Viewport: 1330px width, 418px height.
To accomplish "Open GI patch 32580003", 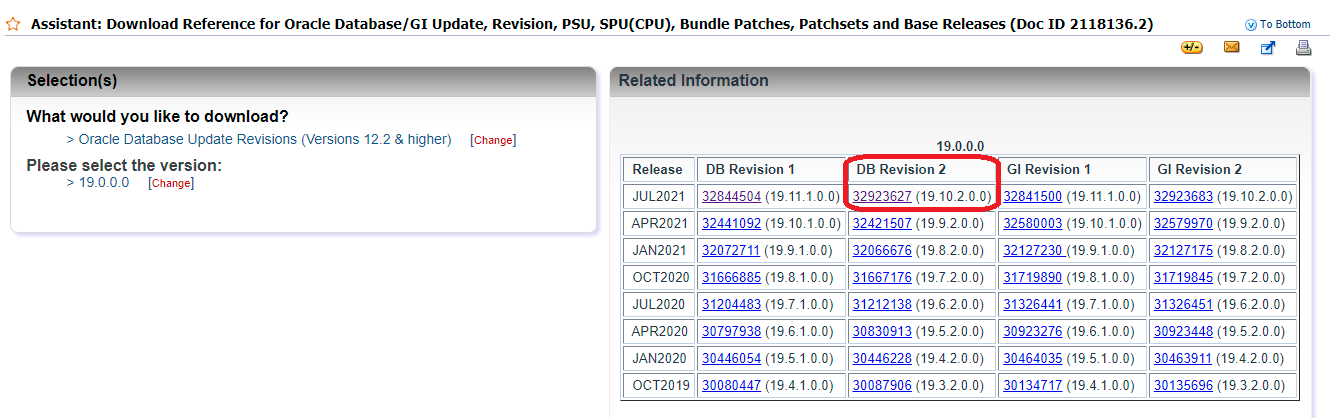I will click(x=1032, y=223).
